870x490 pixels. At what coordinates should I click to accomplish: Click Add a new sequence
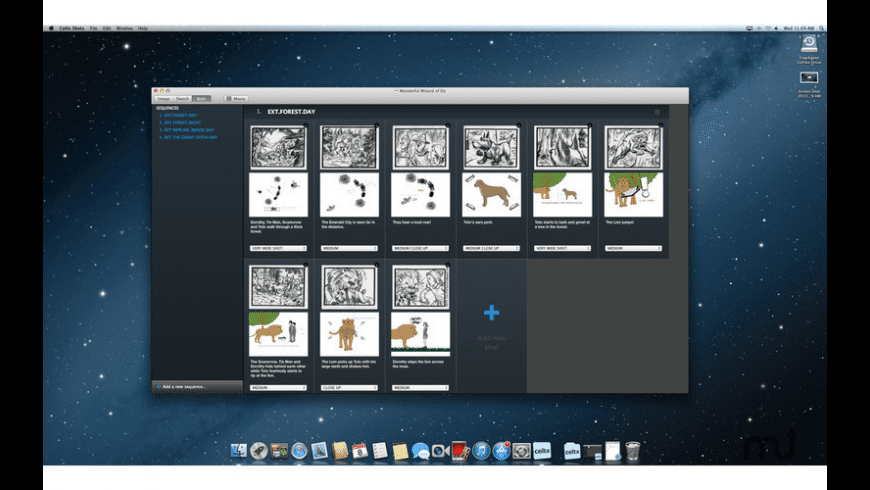pyautogui.click(x=183, y=386)
